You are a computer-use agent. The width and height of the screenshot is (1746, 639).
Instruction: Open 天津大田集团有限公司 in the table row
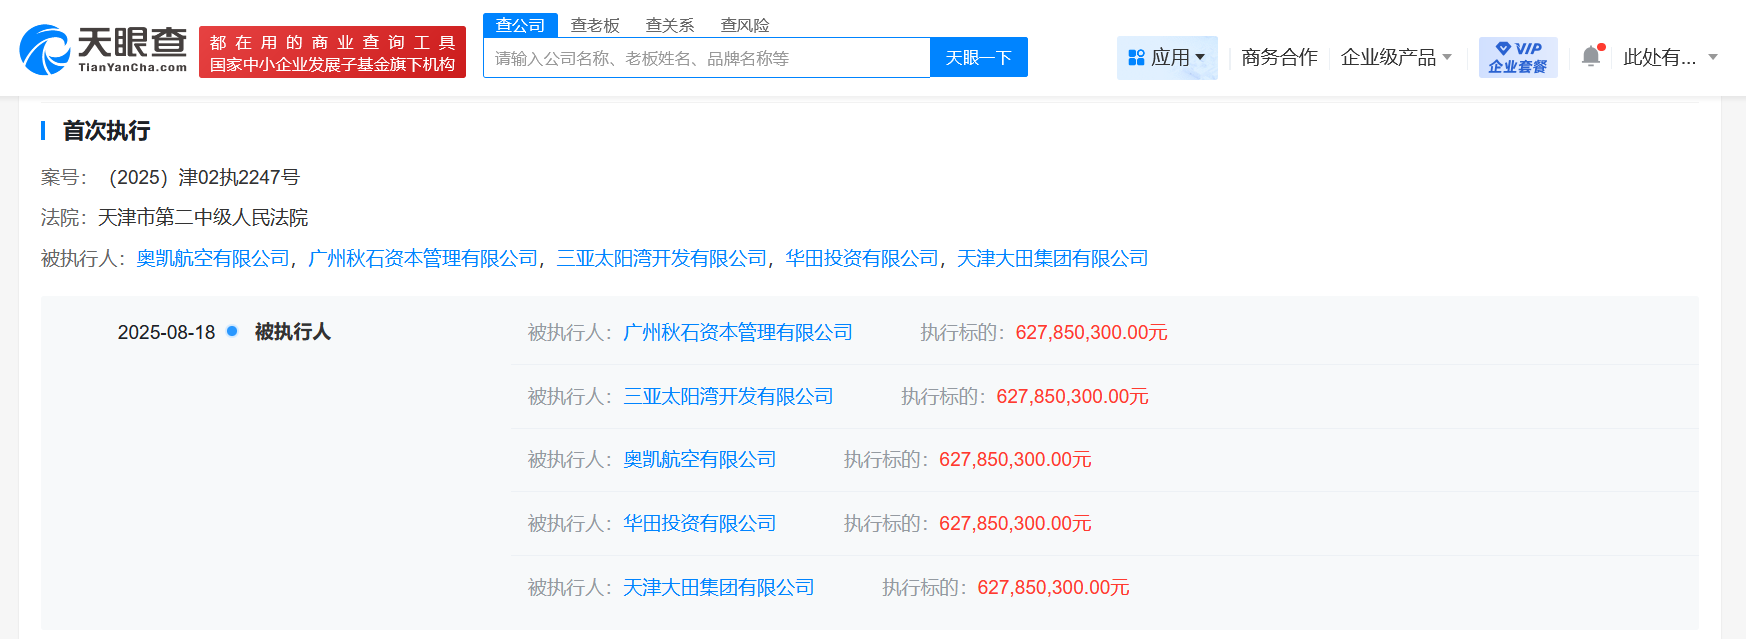point(718,588)
